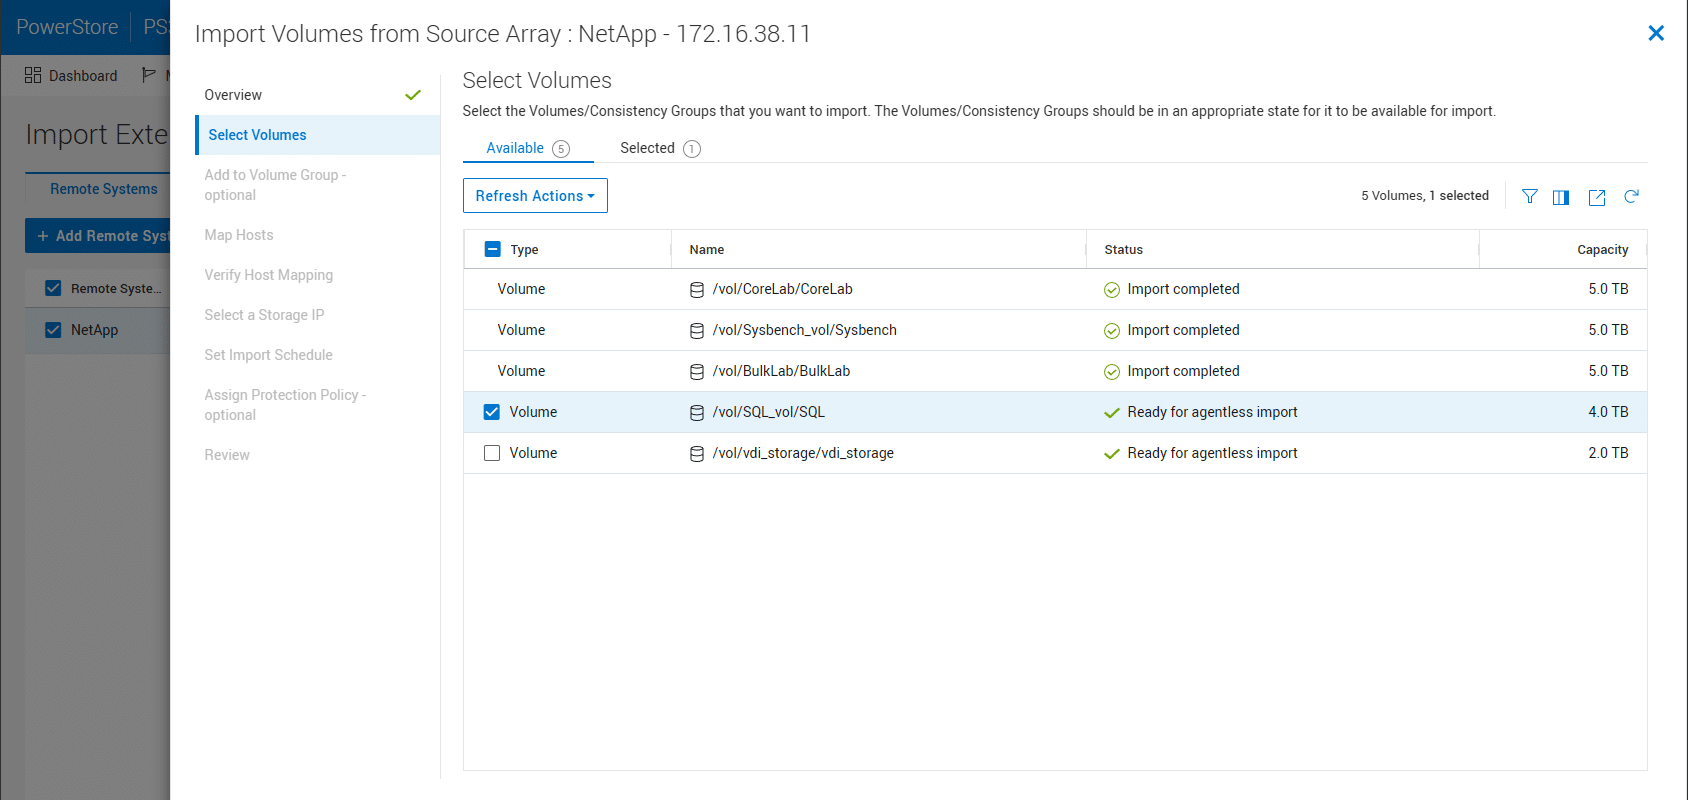Check the /vol/vdi_storage/vdi_storage volume checkbox
The image size is (1688, 800).
(x=491, y=453)
